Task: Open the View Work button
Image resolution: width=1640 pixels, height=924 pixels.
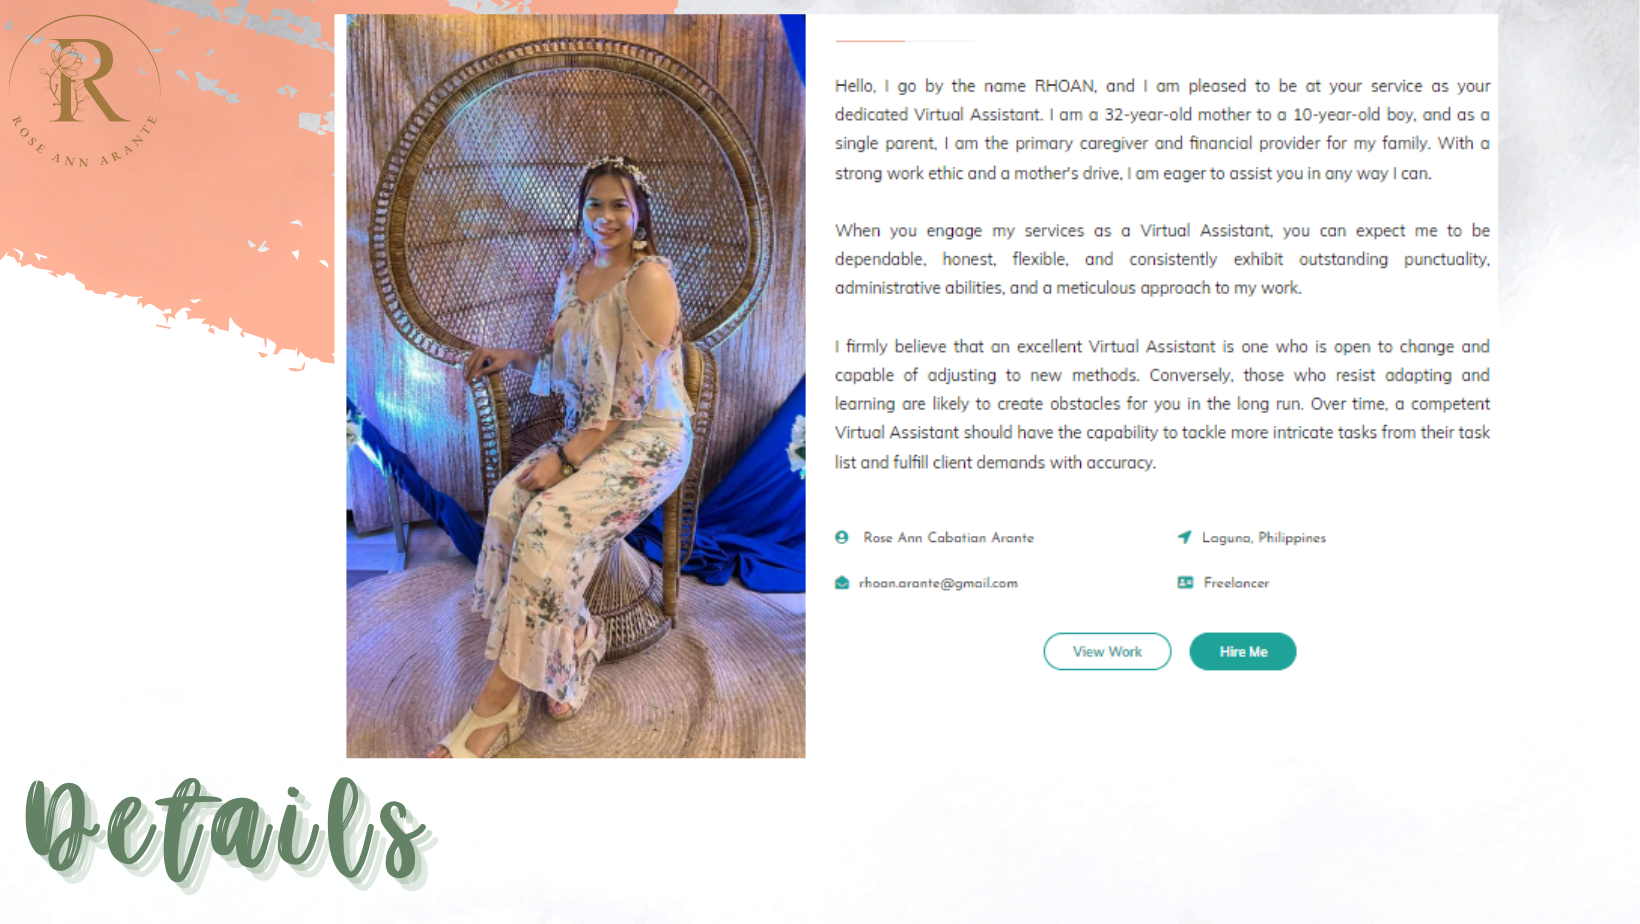Action: (x=1107, y=651)
